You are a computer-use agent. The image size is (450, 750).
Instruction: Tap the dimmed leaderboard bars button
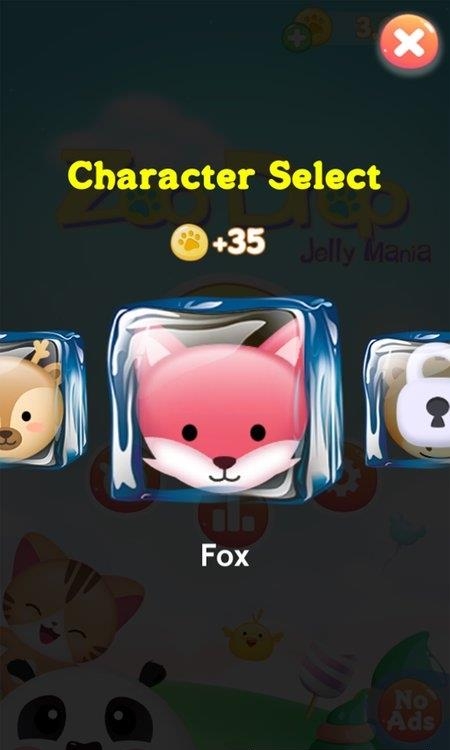click(x=233, y=521)
